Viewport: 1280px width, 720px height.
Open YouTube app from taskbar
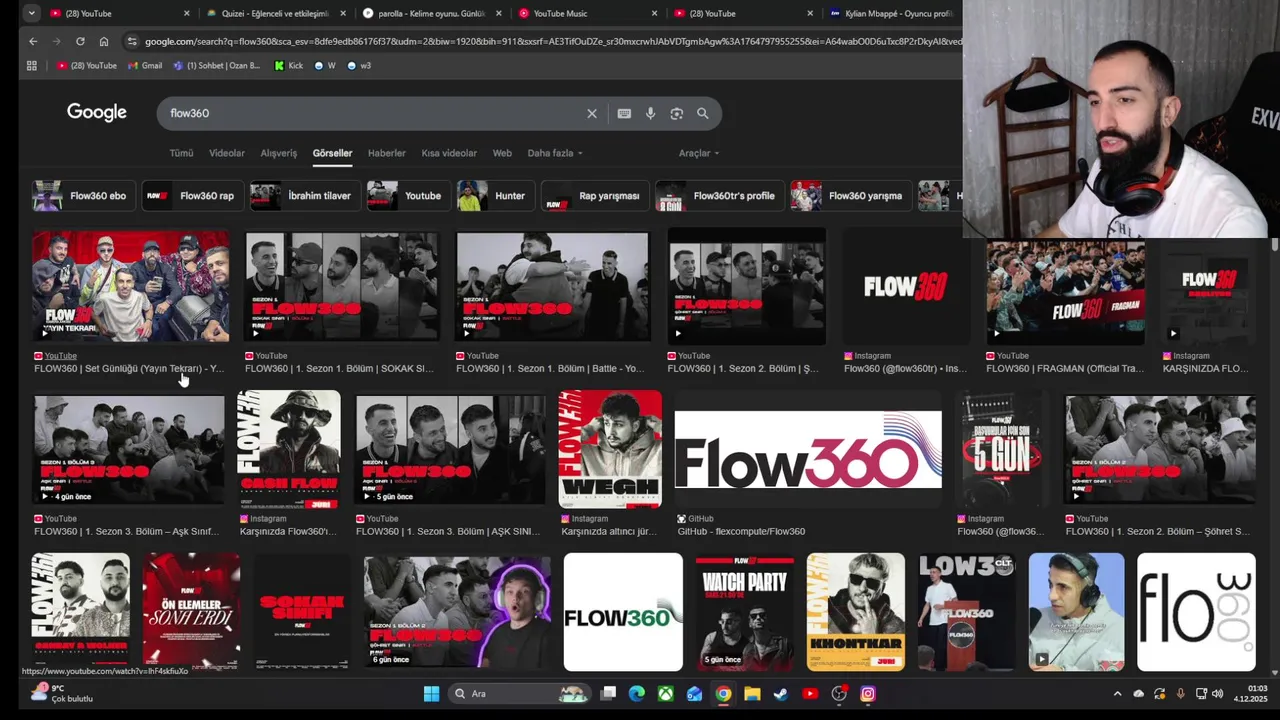click(810, 694)
